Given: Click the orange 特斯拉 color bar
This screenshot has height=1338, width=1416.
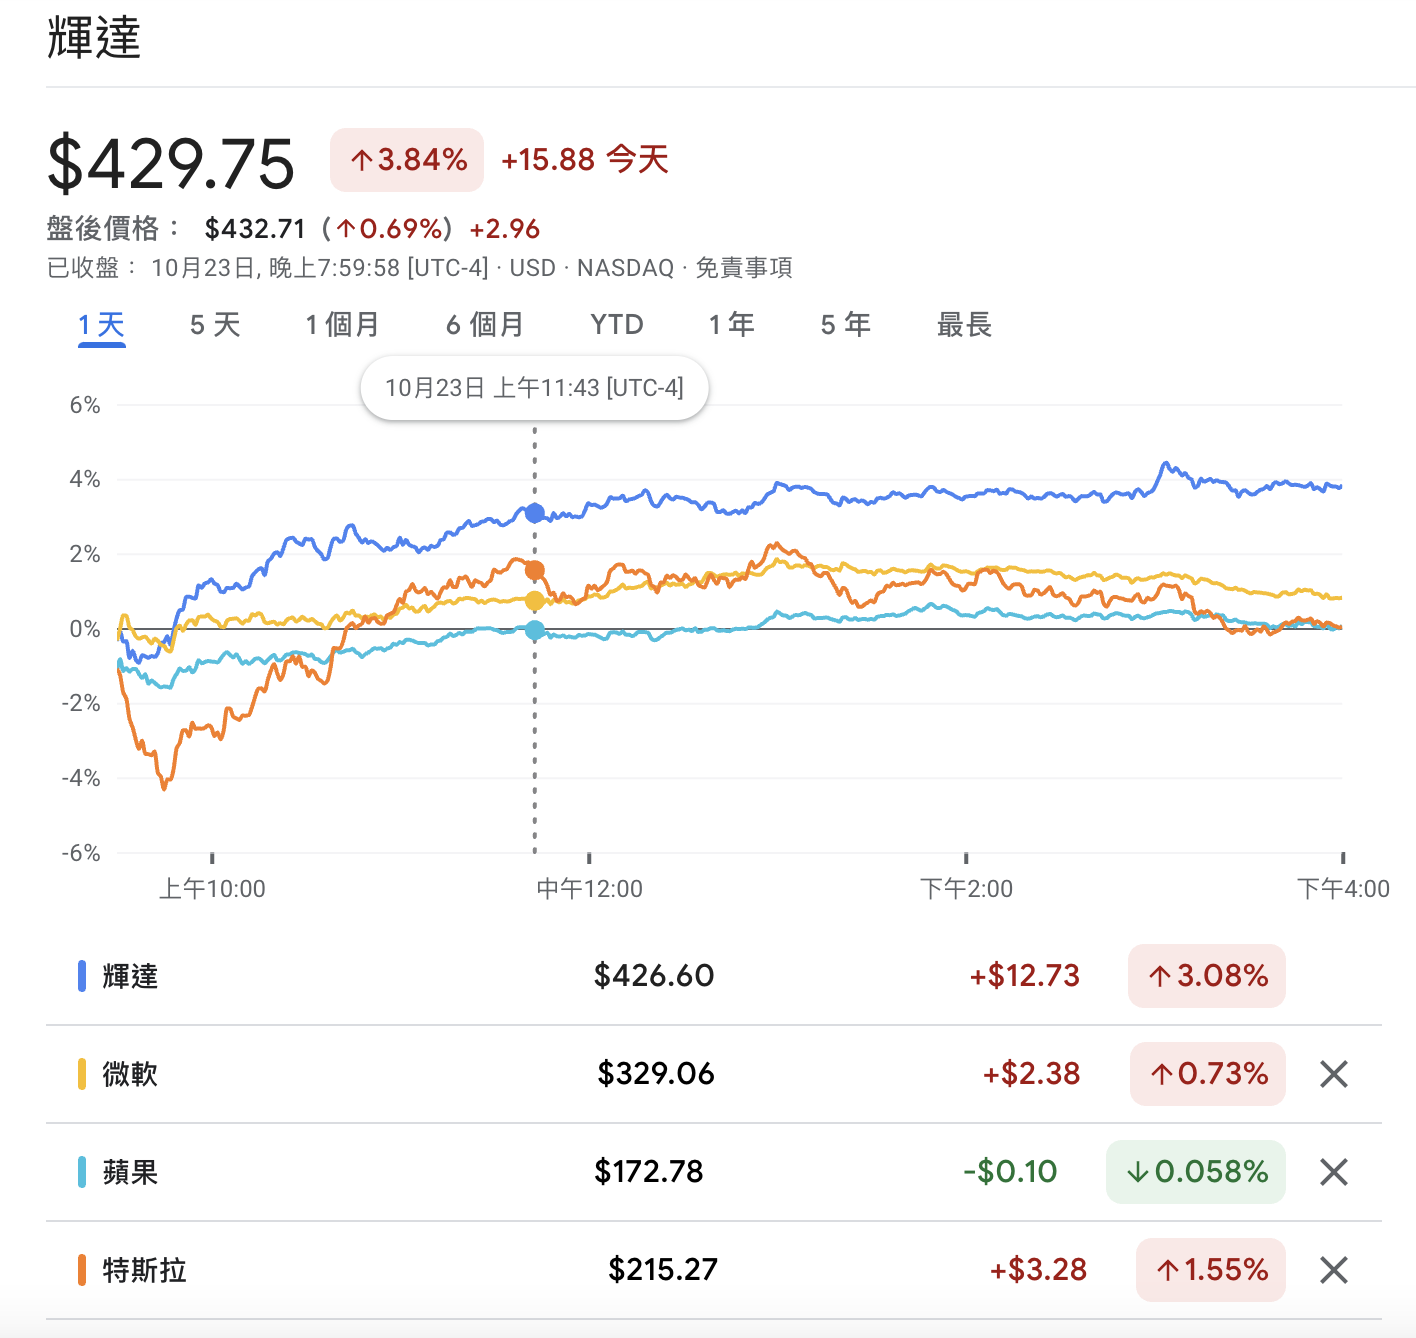Looking at the screenshot, I should 82,1270.
